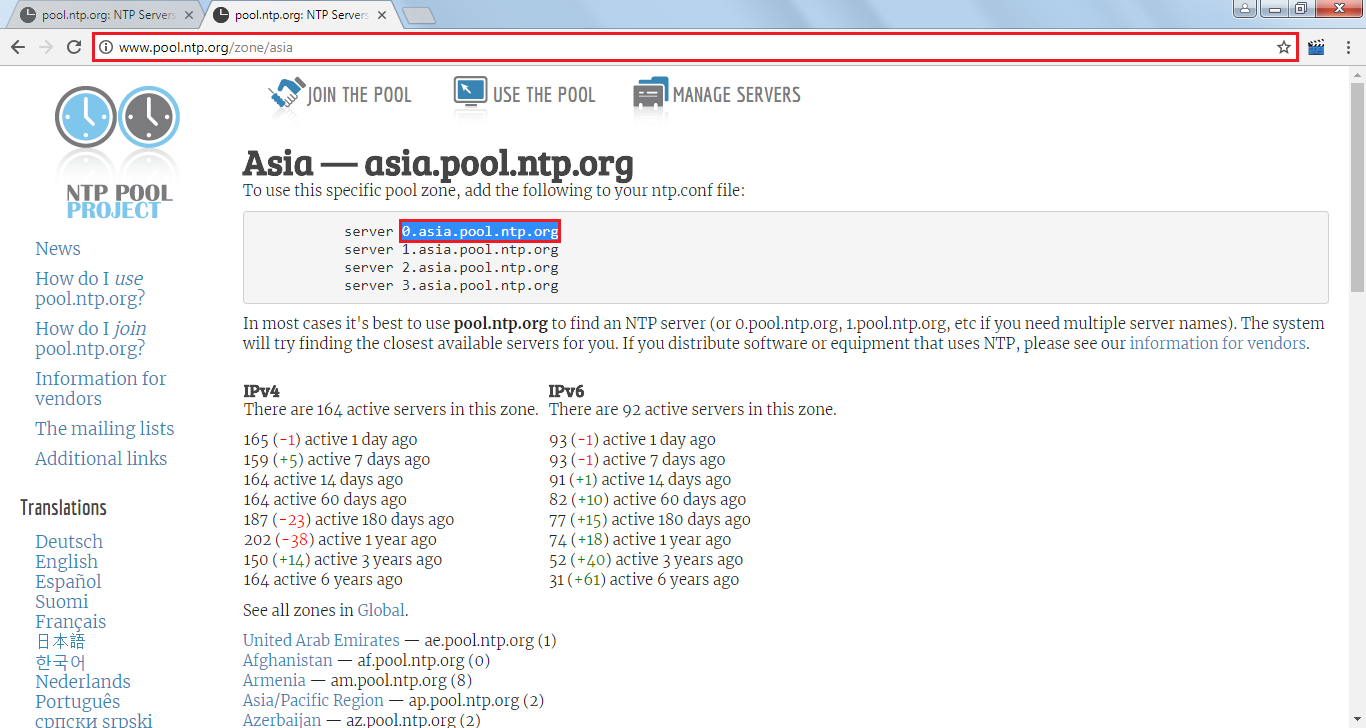1366x728 pixels.
Task: Click the 'Asia — asia.pool.ntp.org' heading
Action: 438,164
